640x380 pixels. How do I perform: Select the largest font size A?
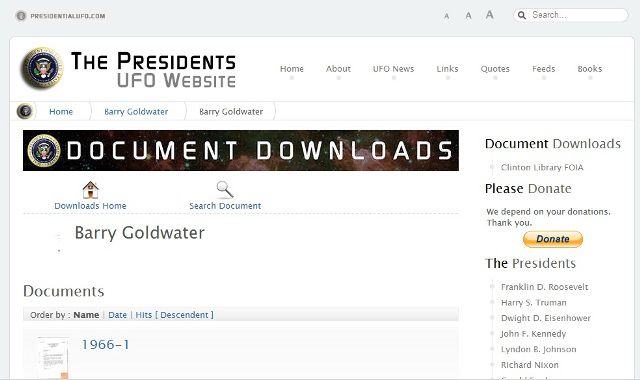[489, 15]
